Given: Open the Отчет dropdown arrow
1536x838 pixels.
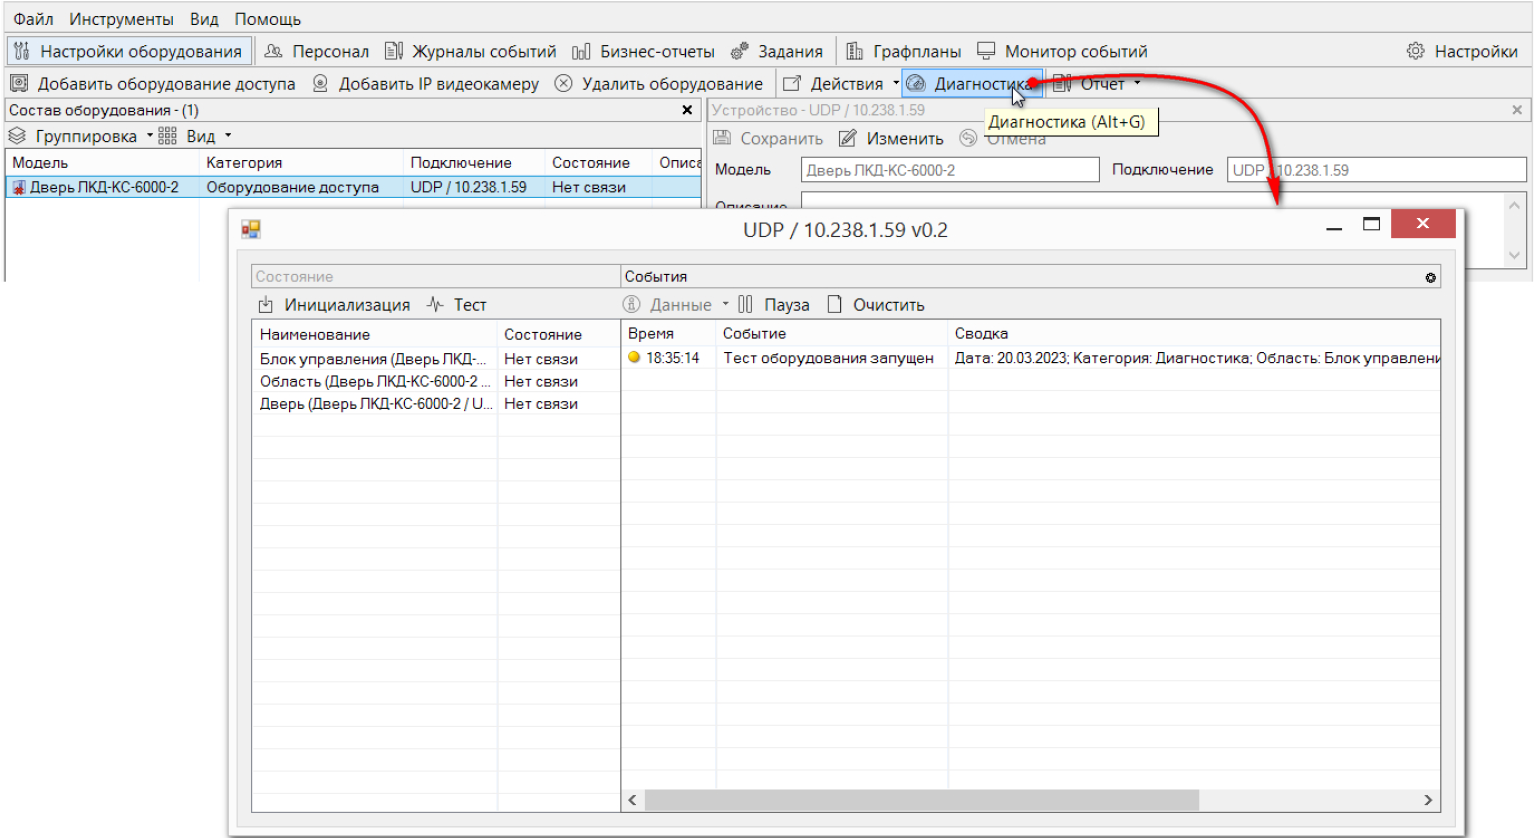Looking at the screenshot, I should 1137,83.
